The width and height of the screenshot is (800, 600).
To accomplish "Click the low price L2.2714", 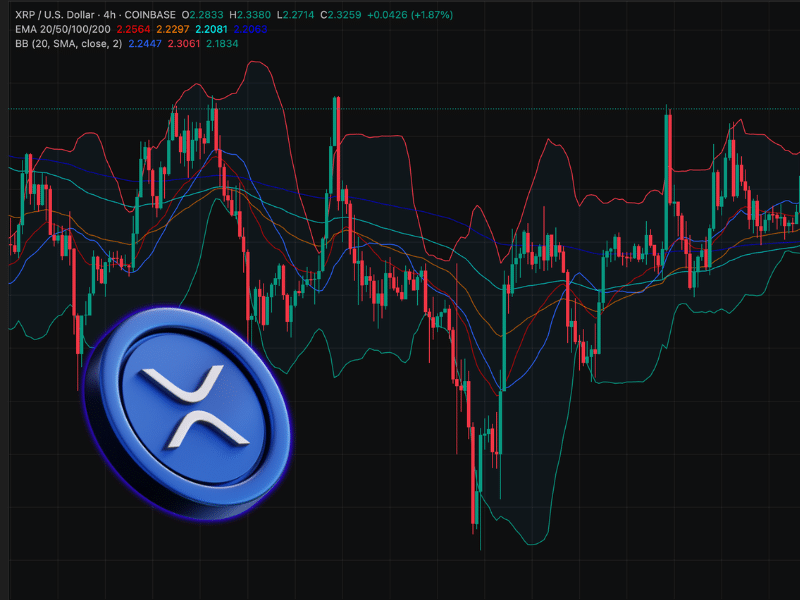I will (x=295, y=15).
